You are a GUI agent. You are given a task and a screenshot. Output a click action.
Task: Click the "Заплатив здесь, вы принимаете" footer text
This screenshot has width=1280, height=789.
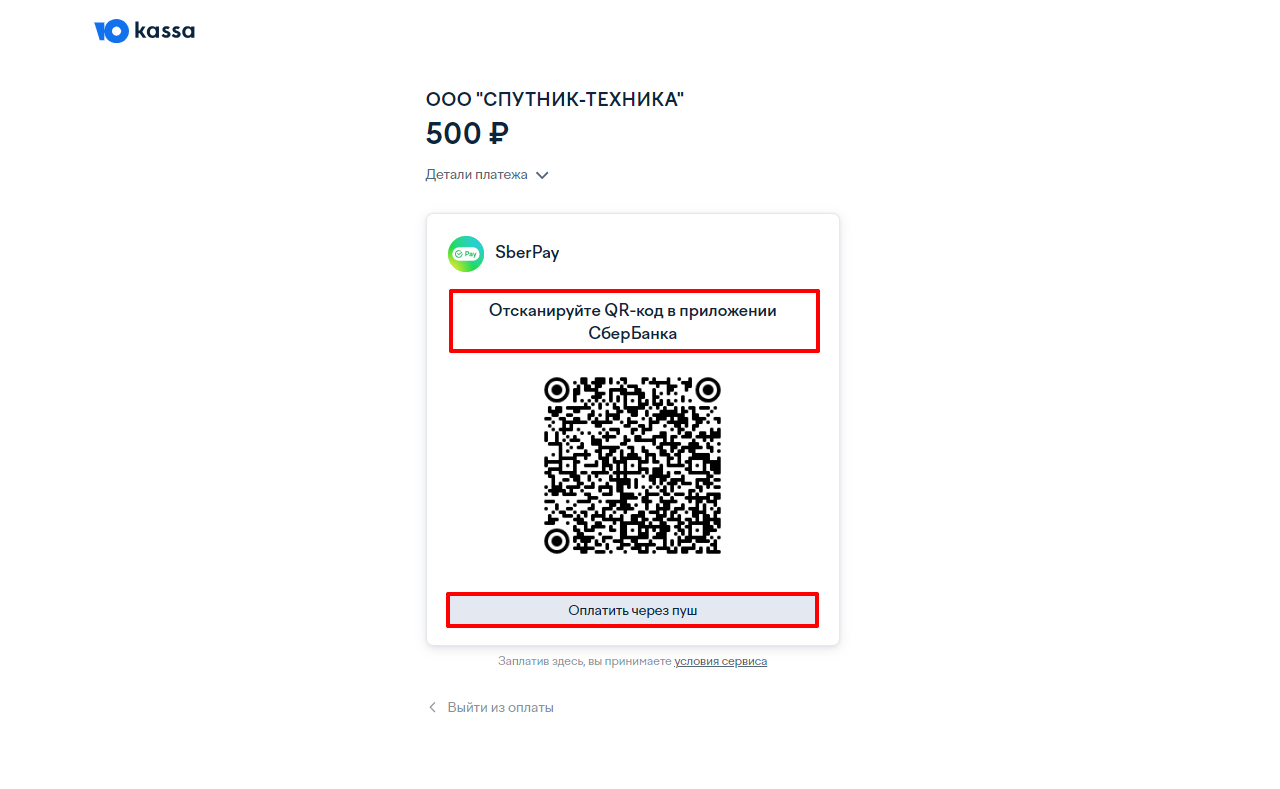pos(585,661)
